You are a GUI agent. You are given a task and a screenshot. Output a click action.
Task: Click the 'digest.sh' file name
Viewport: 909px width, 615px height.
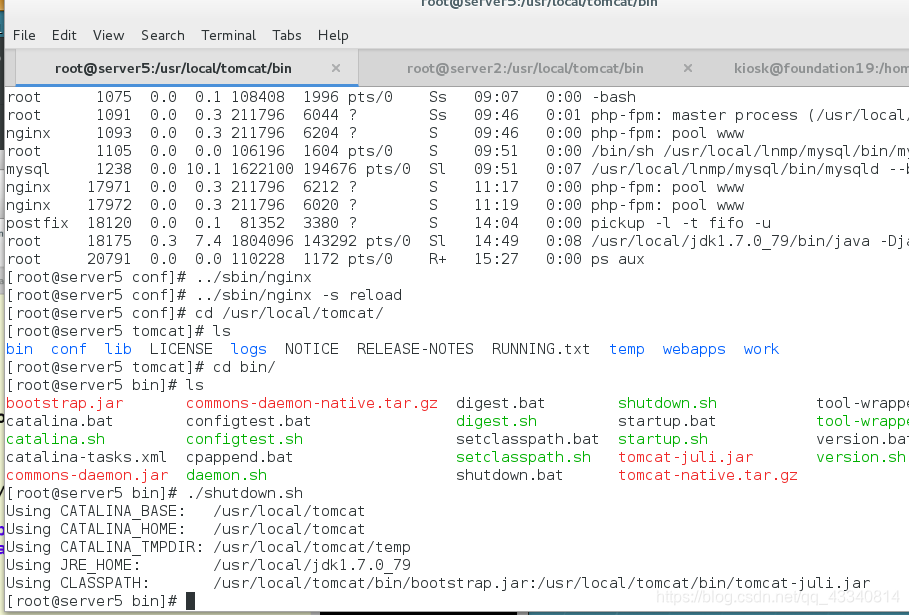pyautogui.click(x=496, y=421)
